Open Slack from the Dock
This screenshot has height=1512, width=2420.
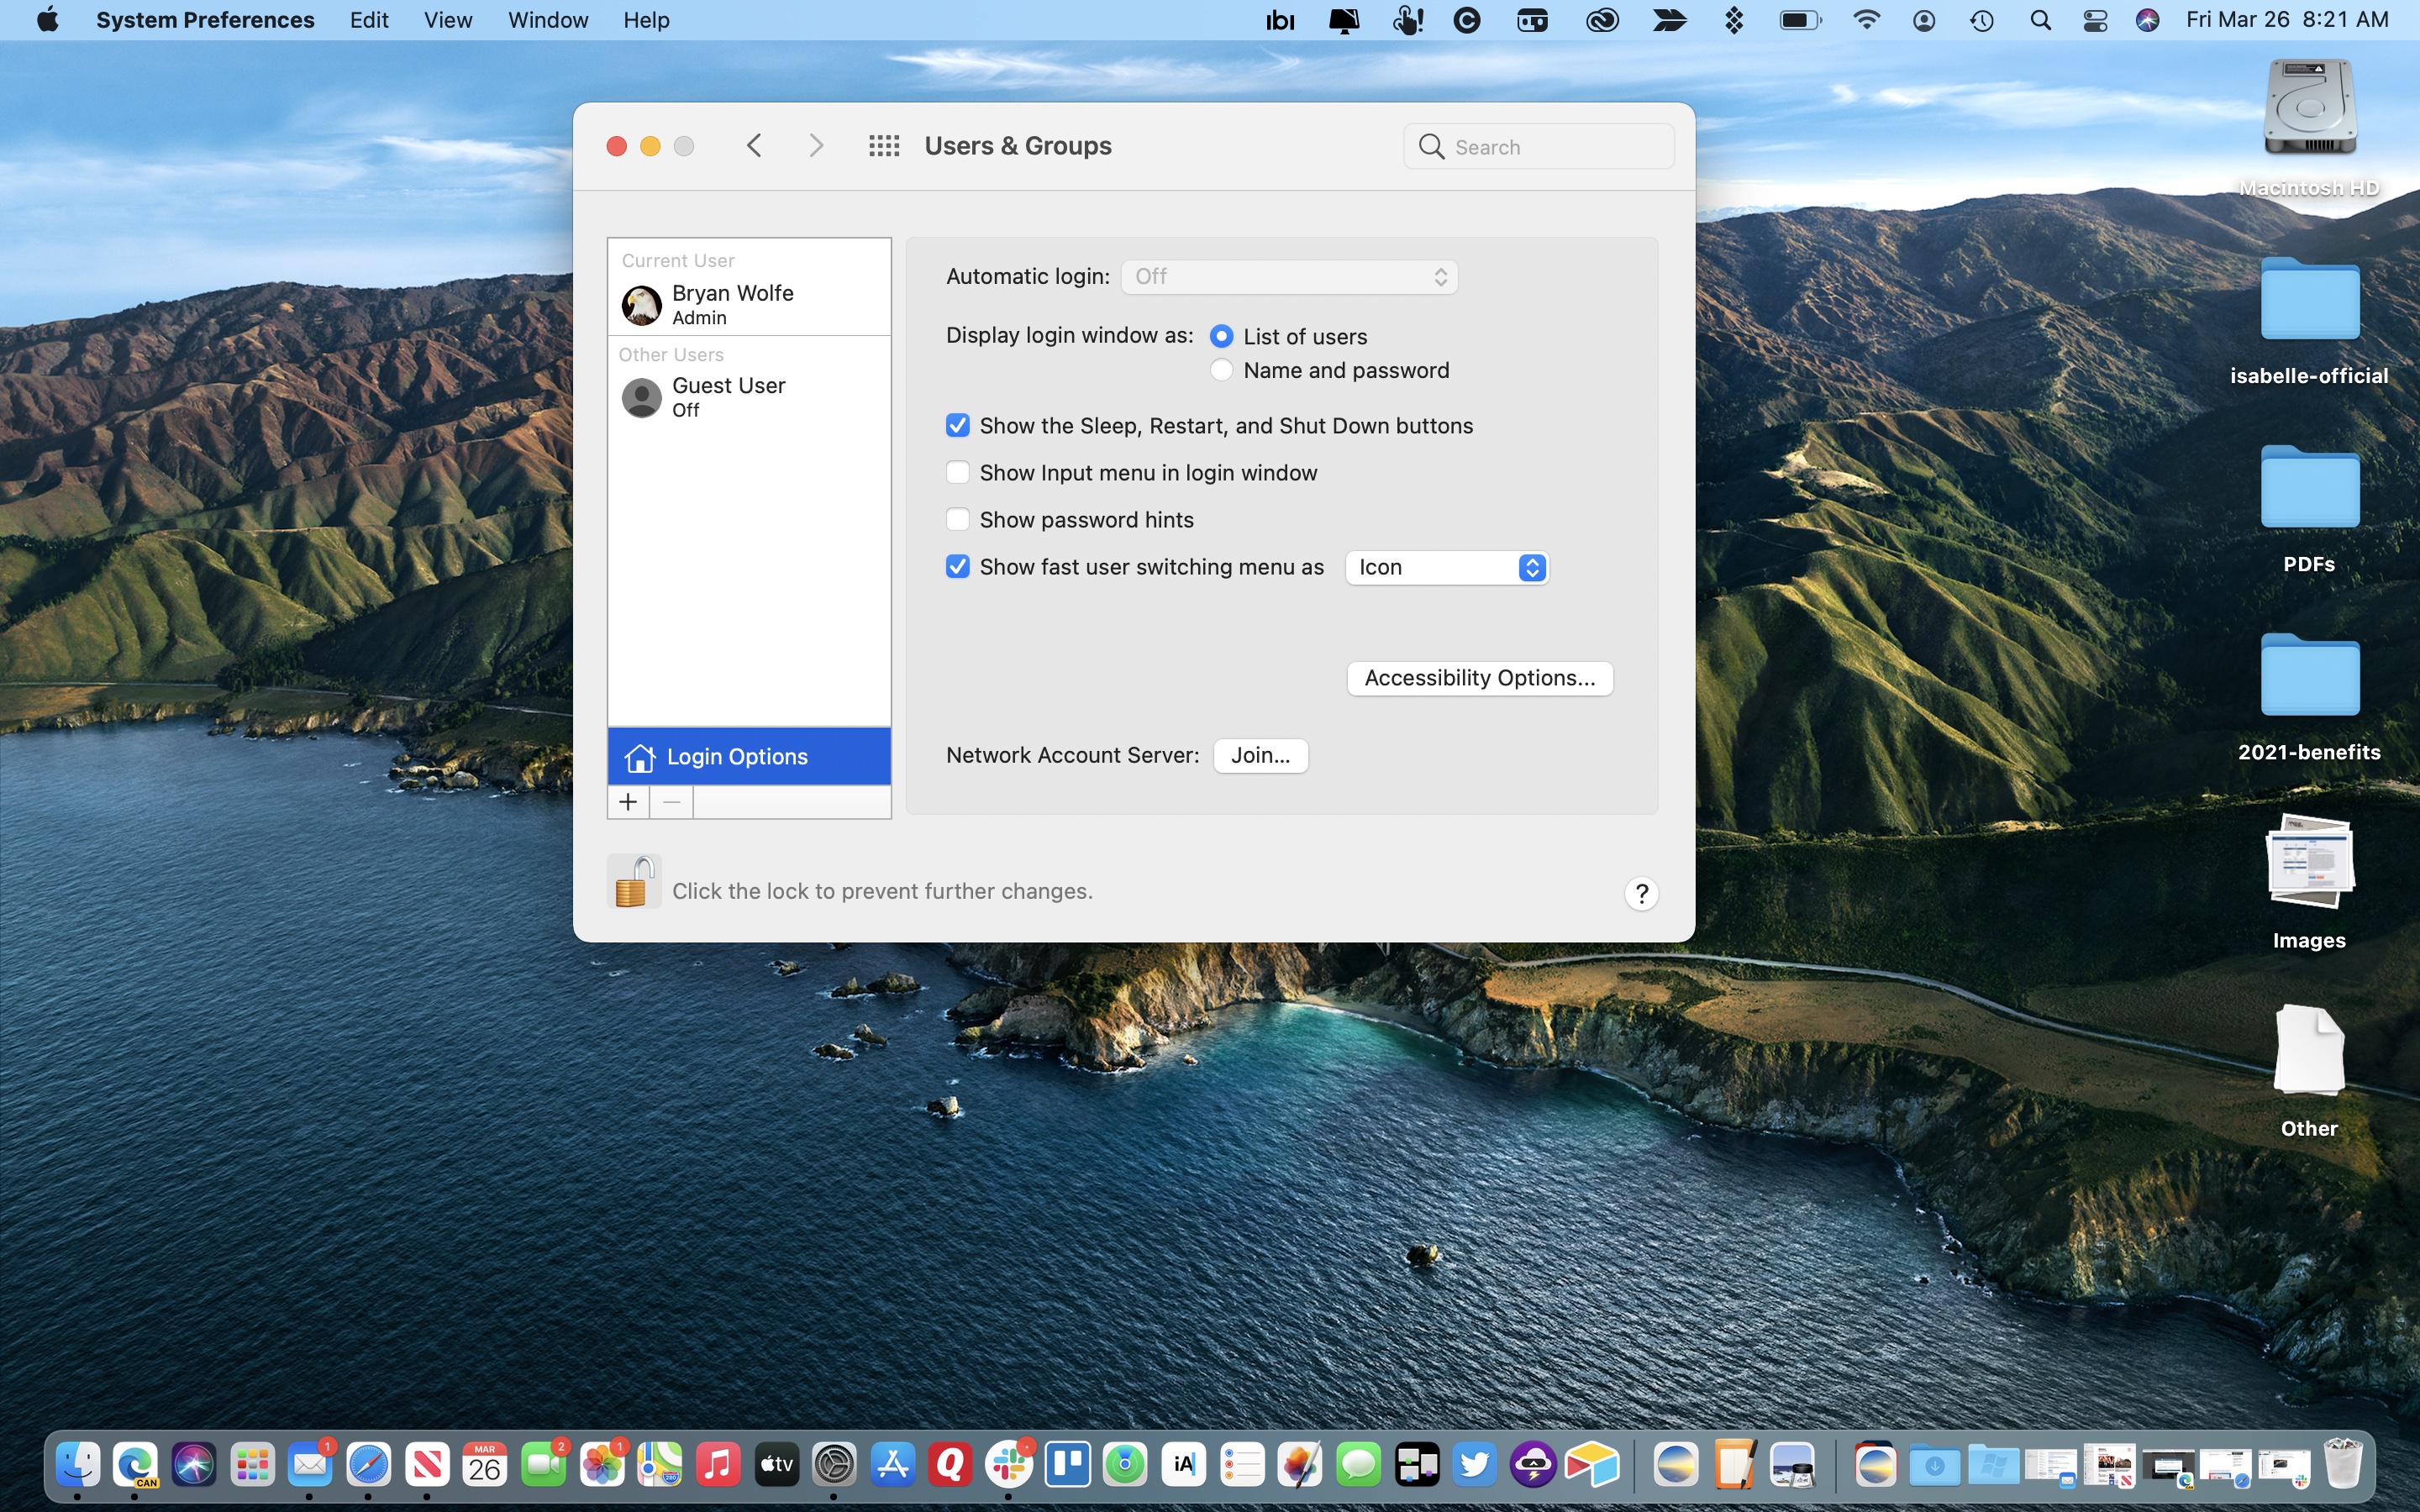pyautogui.click(x=1009, y=1465)
